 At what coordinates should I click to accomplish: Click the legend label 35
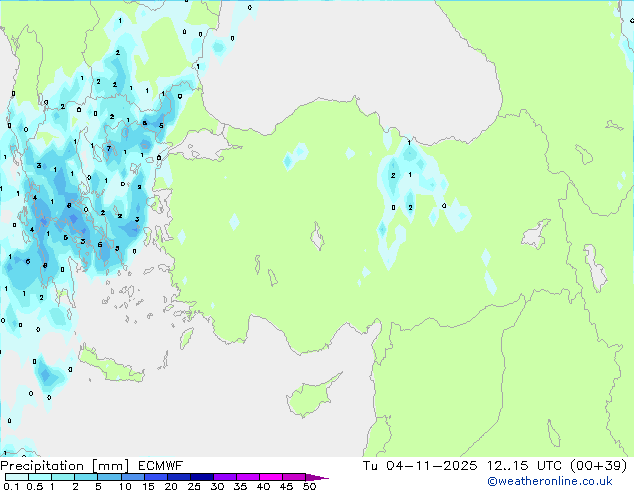tap(240, 486)
